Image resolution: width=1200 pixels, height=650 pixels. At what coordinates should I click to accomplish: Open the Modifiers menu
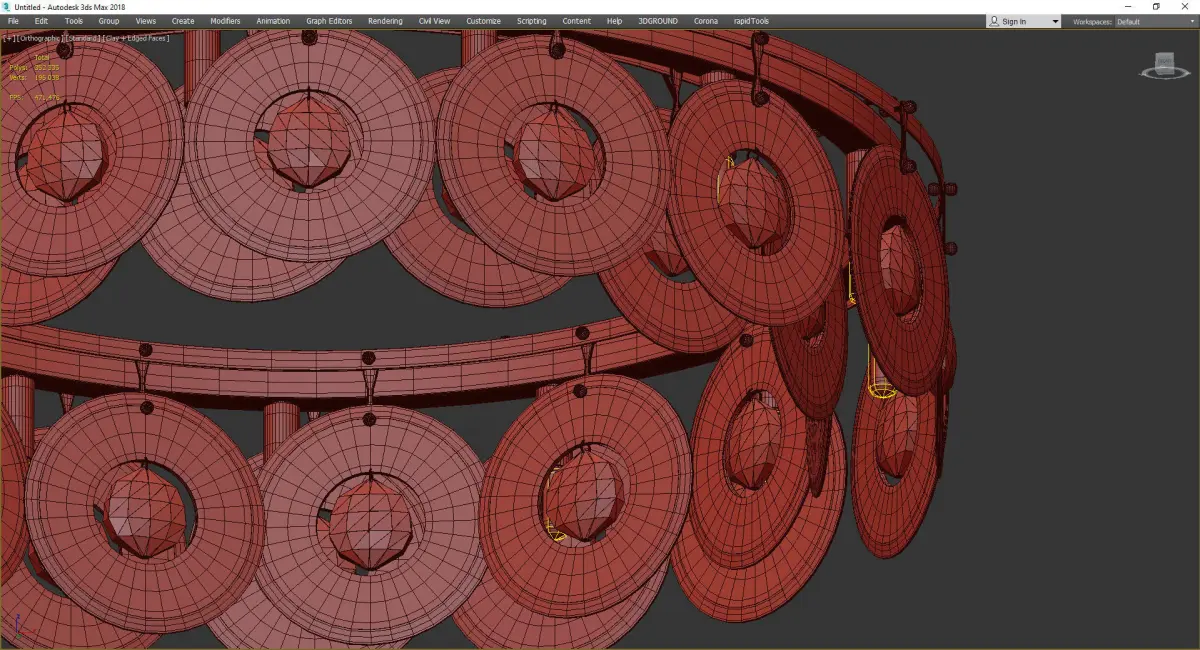225,21
